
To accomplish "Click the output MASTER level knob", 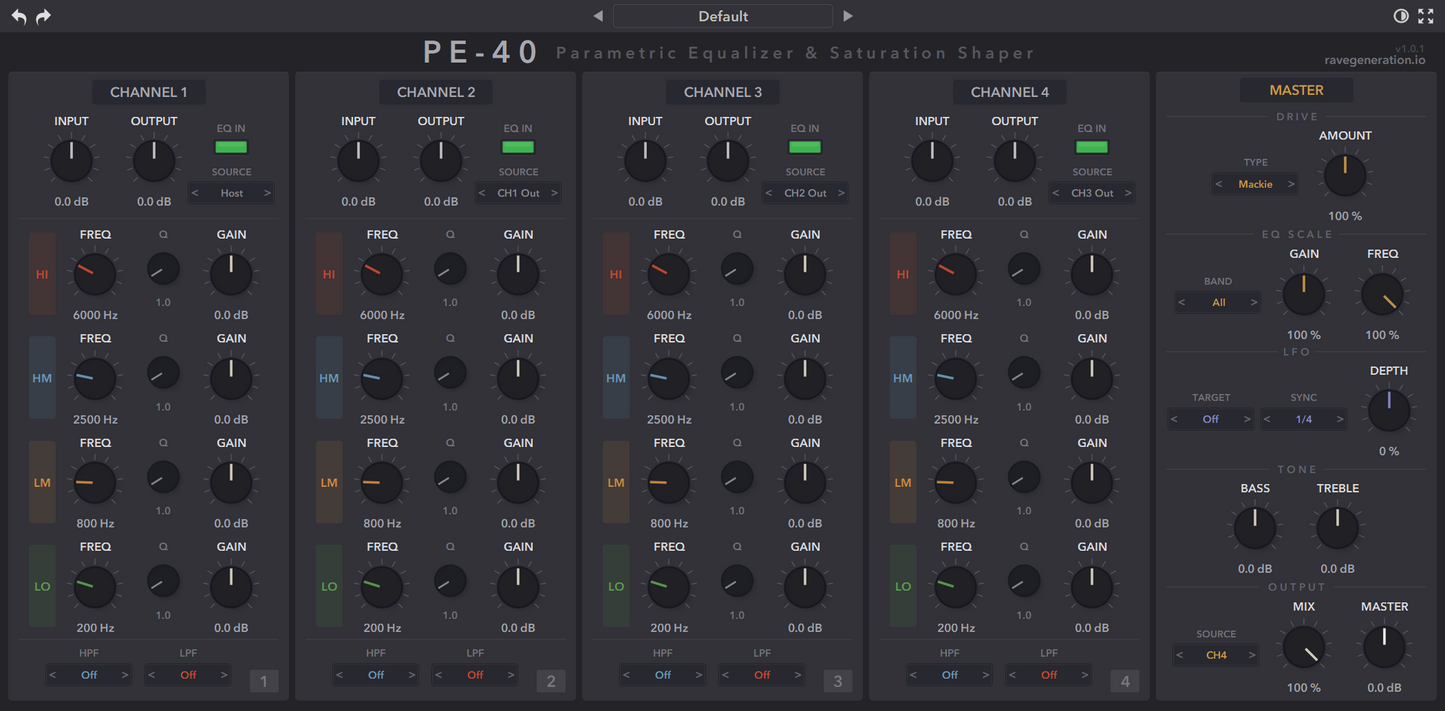I will [1384, 647].
